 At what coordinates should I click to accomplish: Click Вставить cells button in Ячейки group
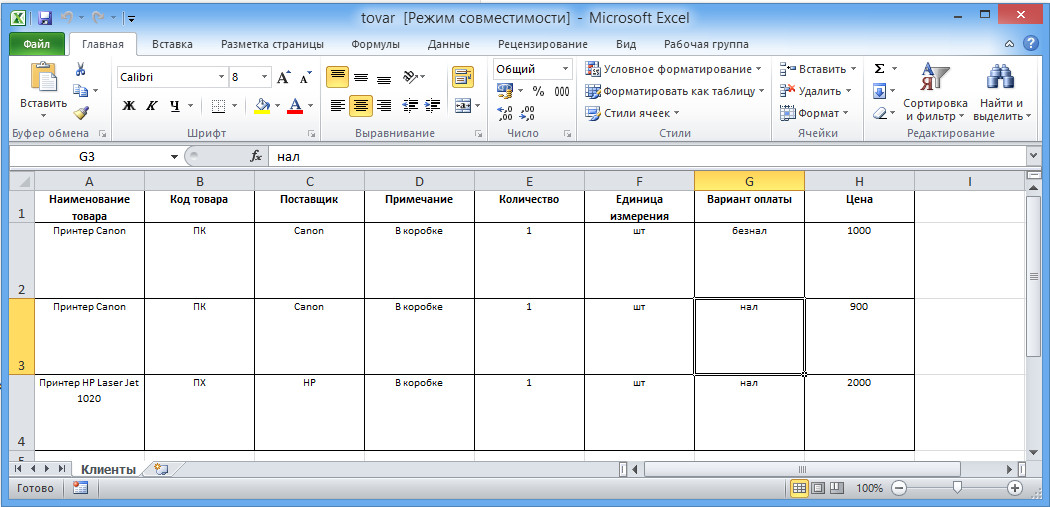click(818, 69)
